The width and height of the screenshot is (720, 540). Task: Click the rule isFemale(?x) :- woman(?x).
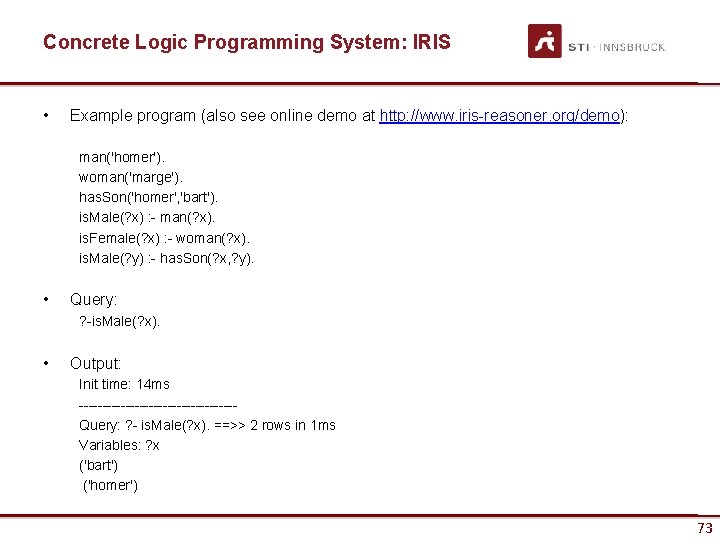tap(164, 238)
